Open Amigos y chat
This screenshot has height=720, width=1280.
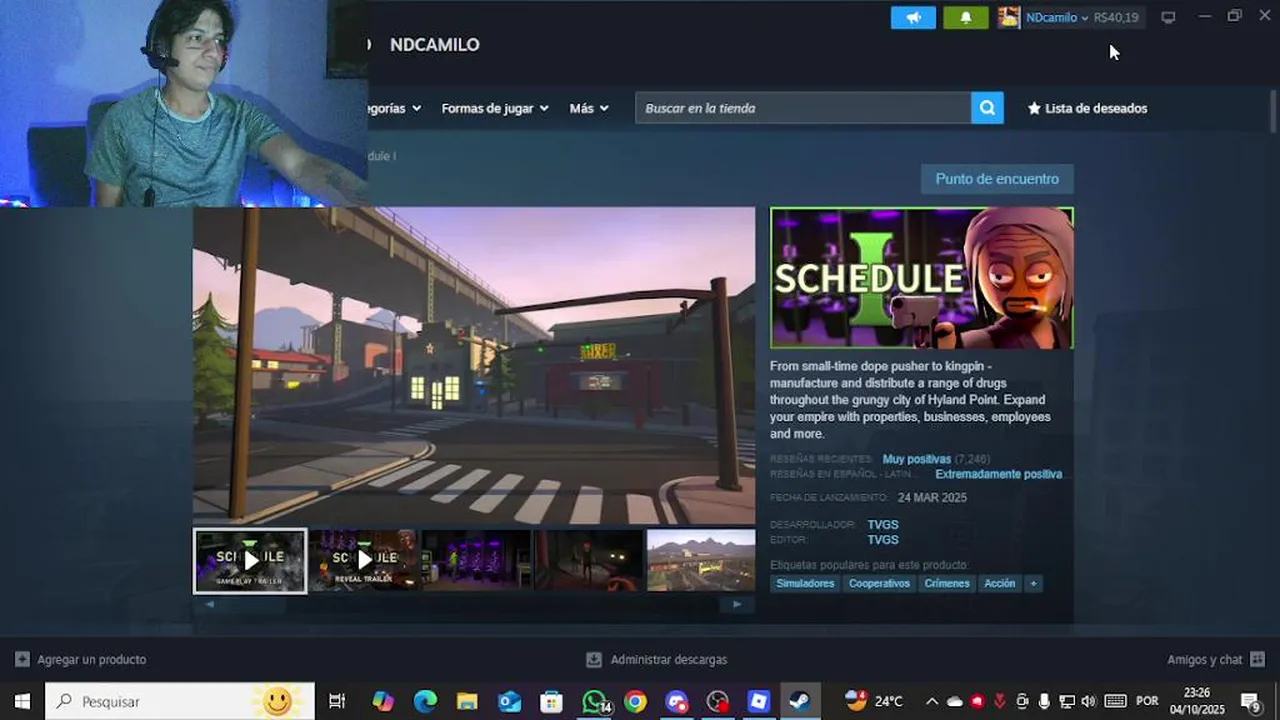coord(1216,660)
